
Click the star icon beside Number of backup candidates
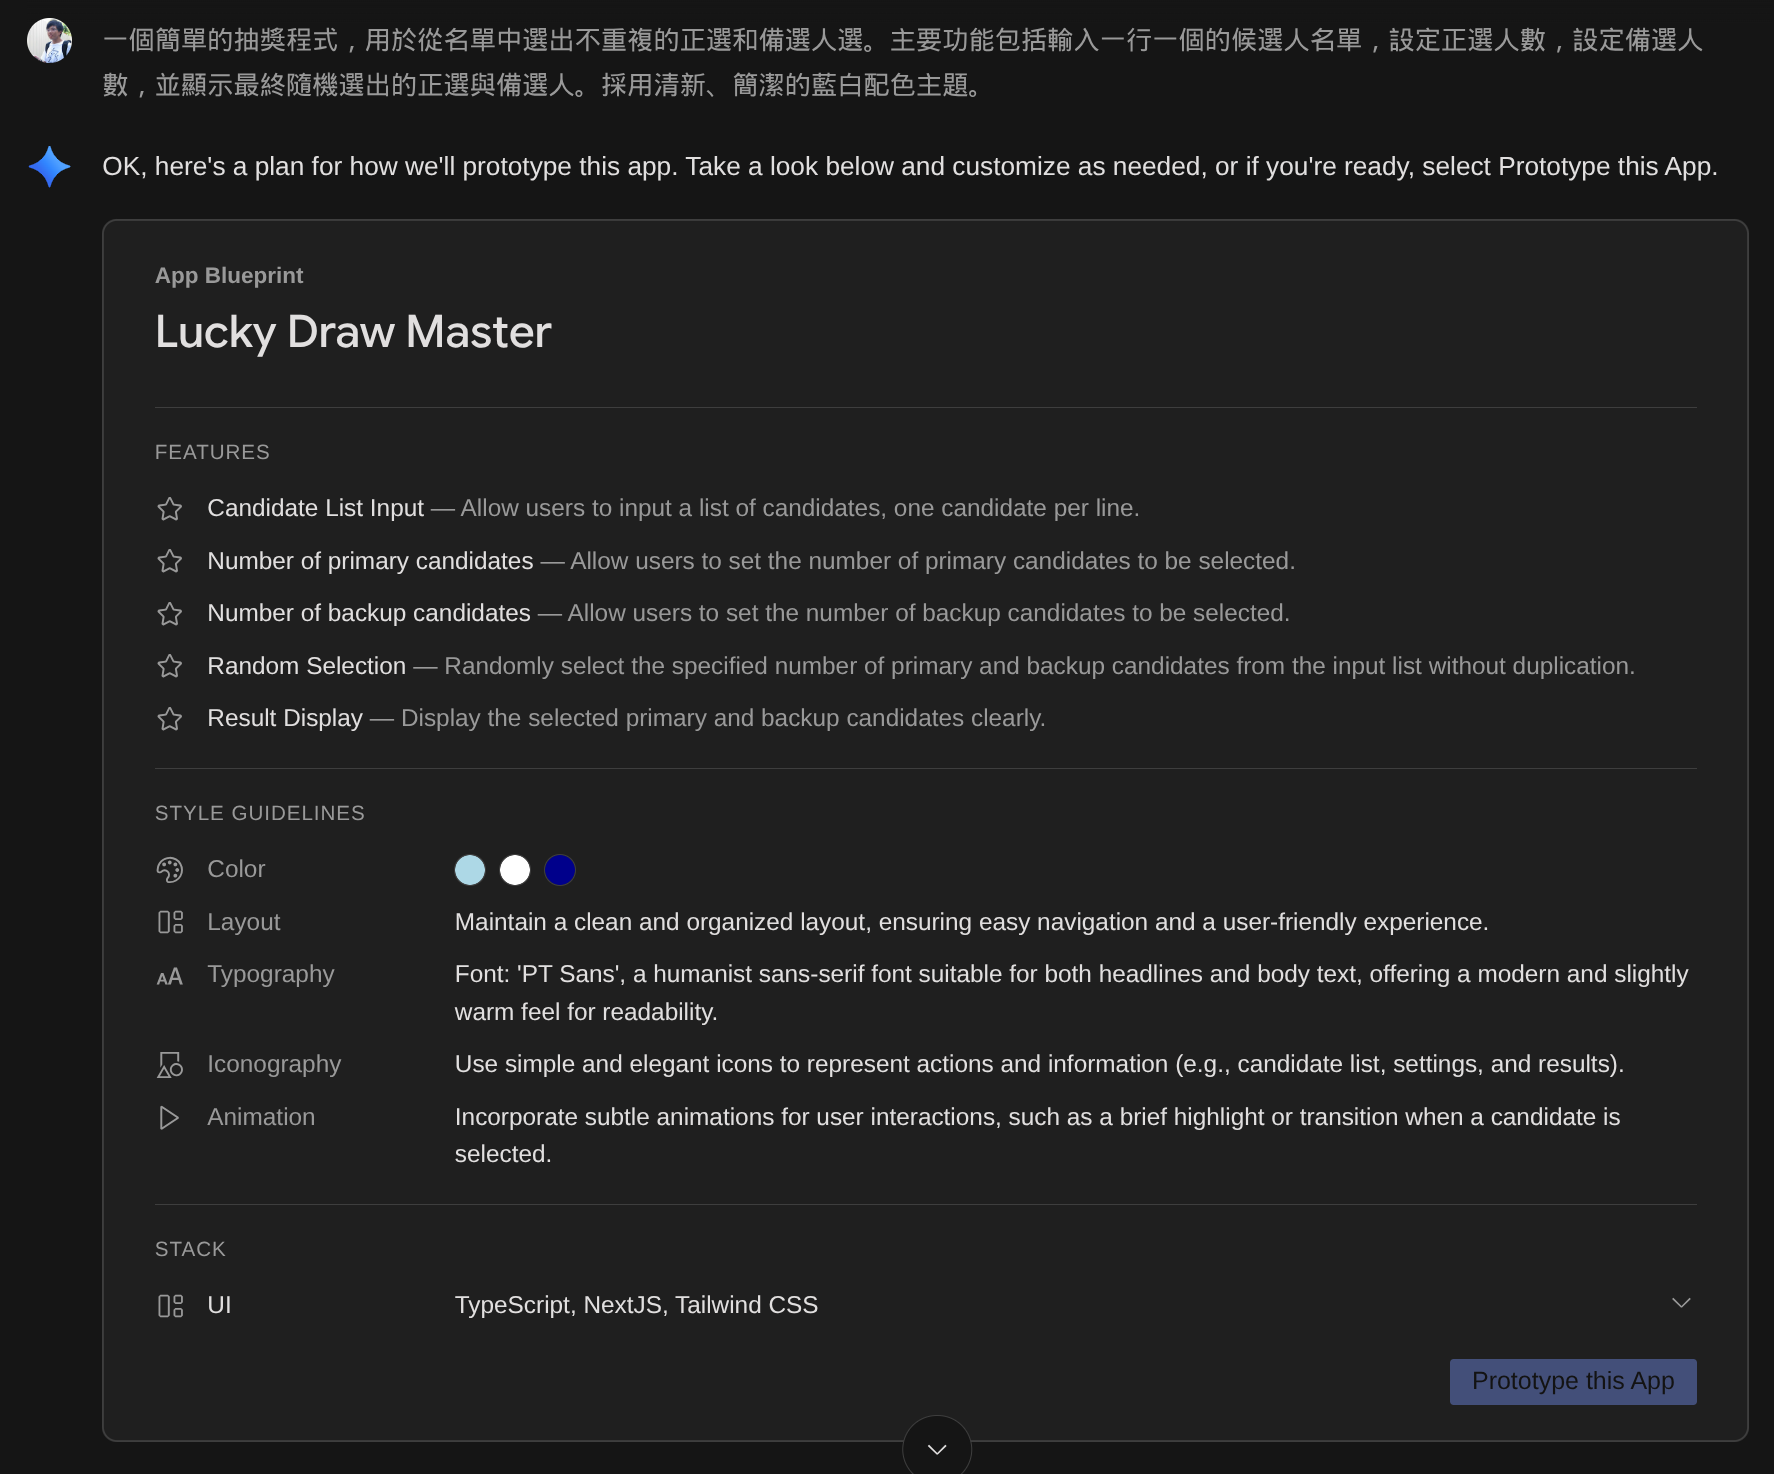point(170,614)
